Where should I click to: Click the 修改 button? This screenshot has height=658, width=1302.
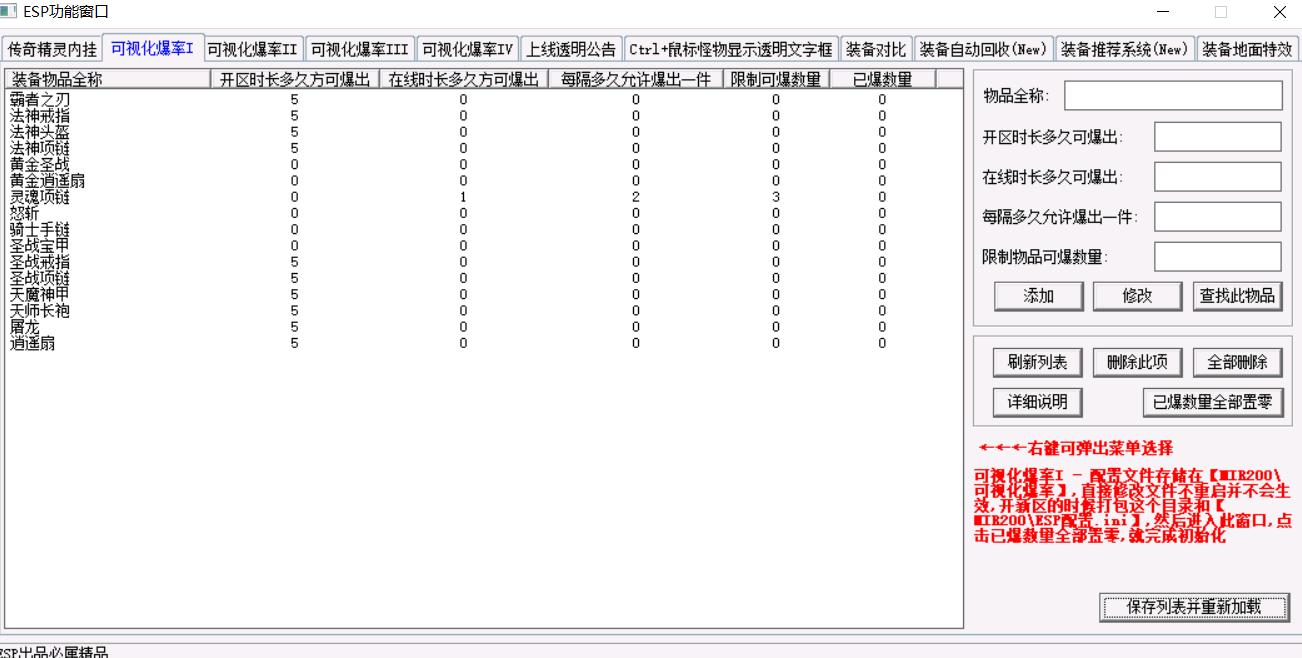1138,296
